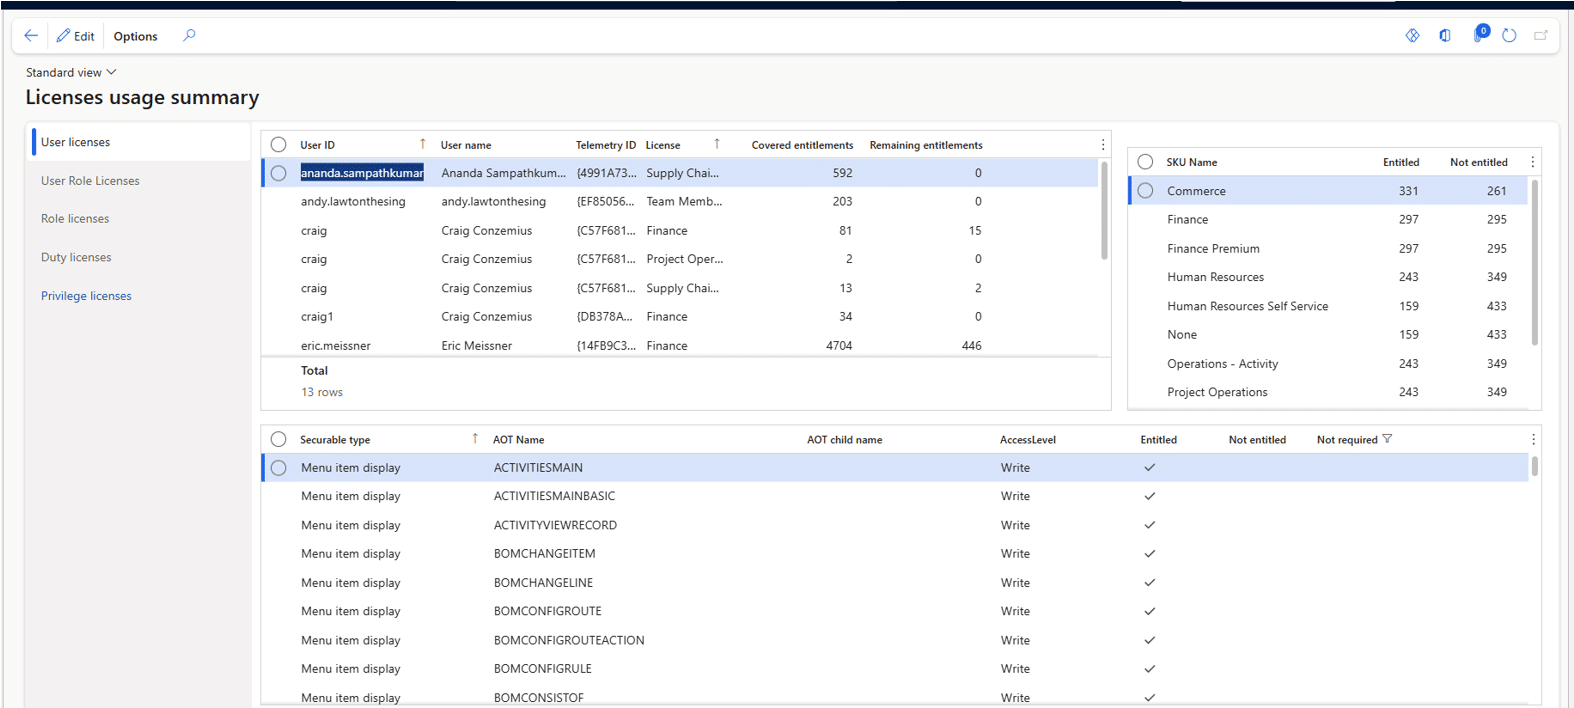The height and width of the screenshot is (708, 1574).
Task: Open page in new window icon
Action: point(1541,36)
